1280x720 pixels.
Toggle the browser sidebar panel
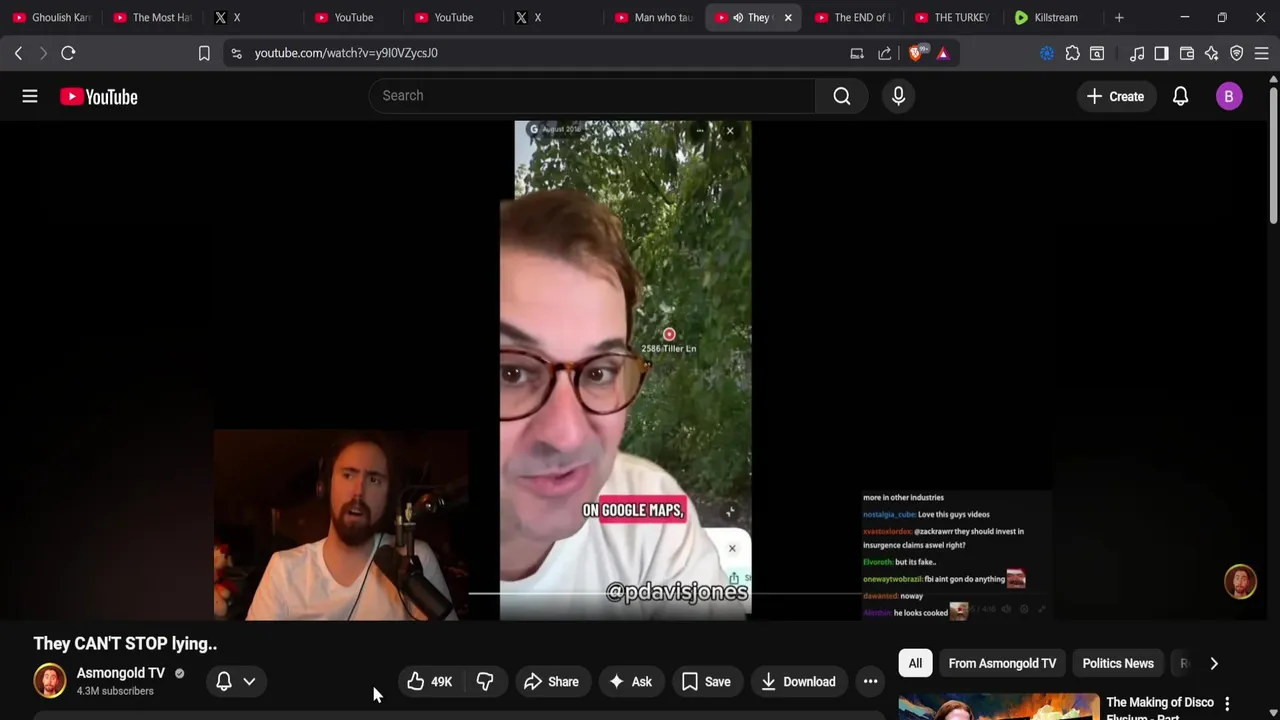click(1161, 53)
